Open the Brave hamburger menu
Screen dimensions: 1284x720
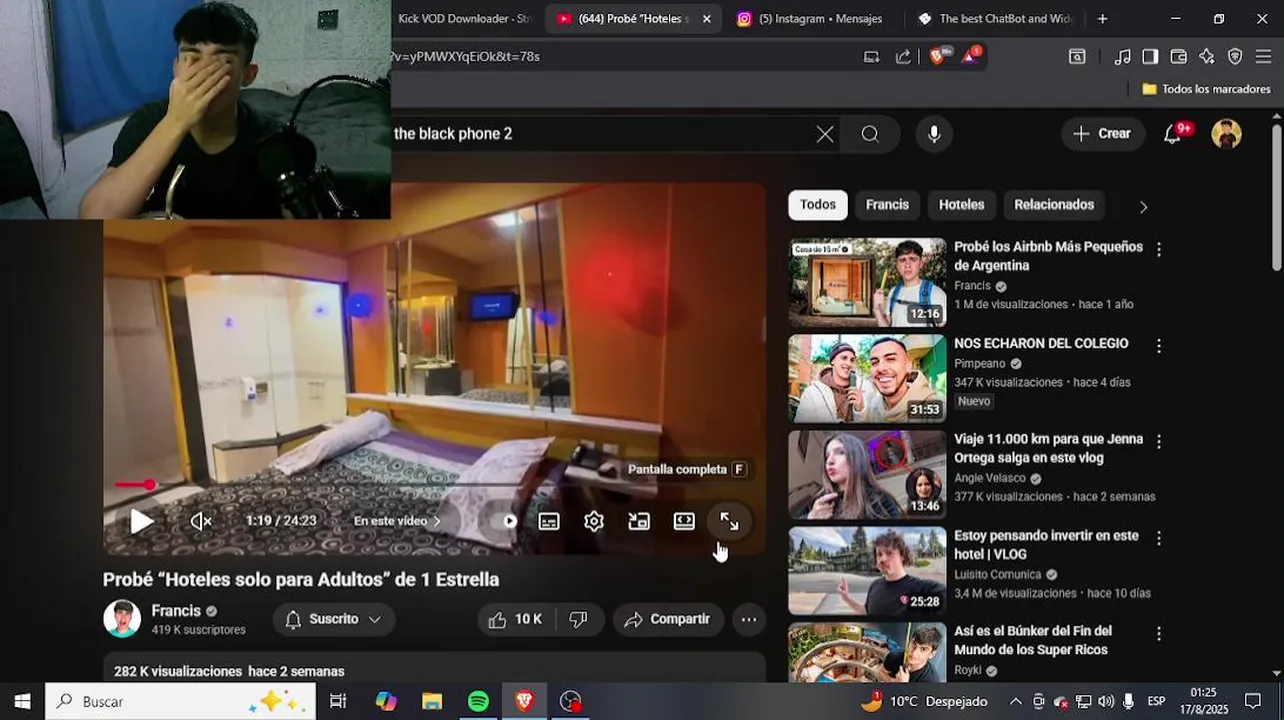[x=1265, y=57]
